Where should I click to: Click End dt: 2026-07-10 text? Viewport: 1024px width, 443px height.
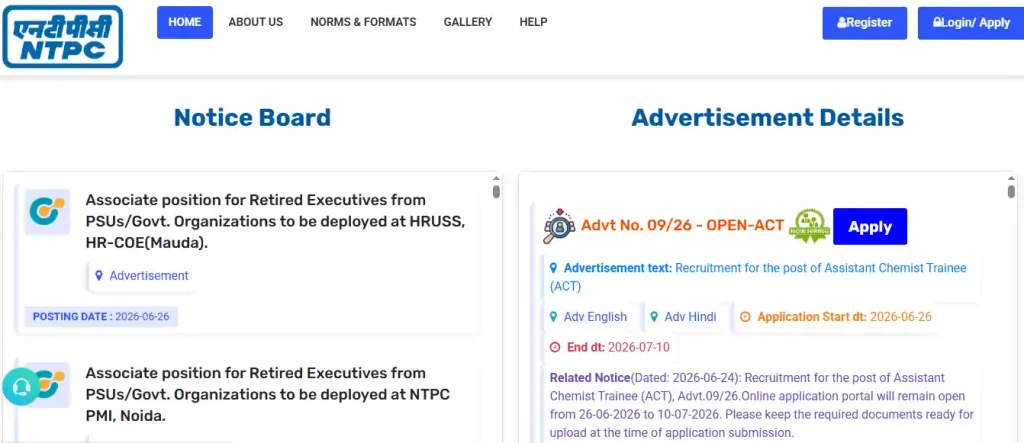(618, 348)
